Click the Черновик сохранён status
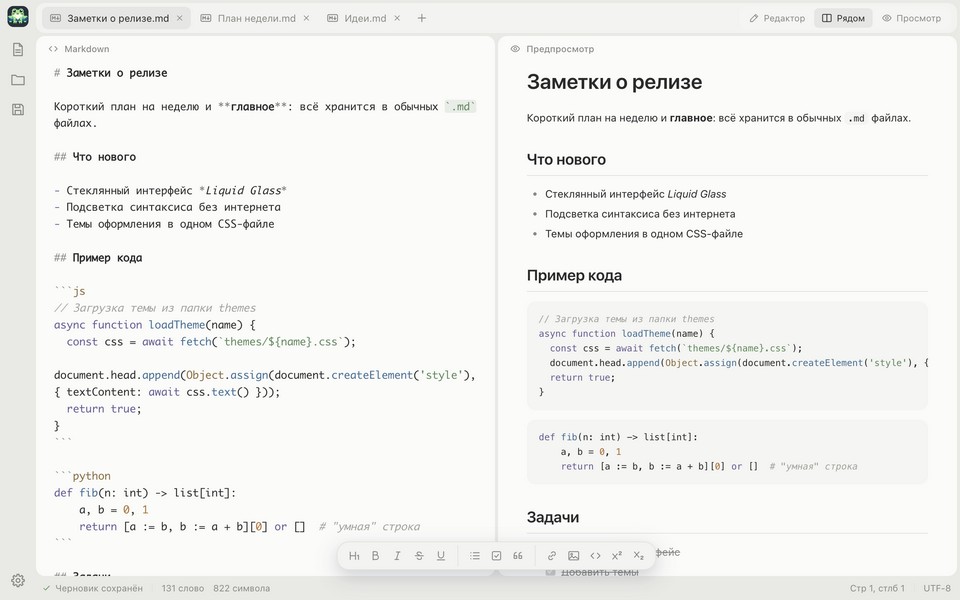The image size is (960, 600). [x=92, y=588]
